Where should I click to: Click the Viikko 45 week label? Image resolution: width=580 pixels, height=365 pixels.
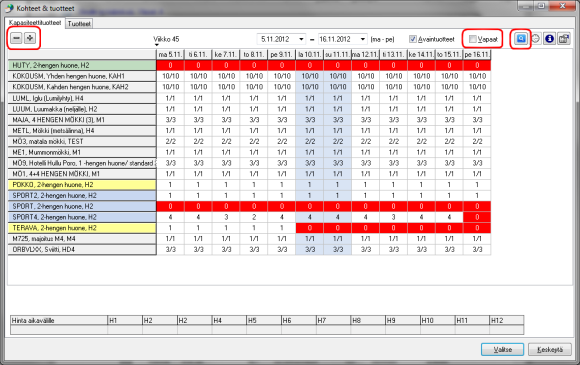[166, 39]
